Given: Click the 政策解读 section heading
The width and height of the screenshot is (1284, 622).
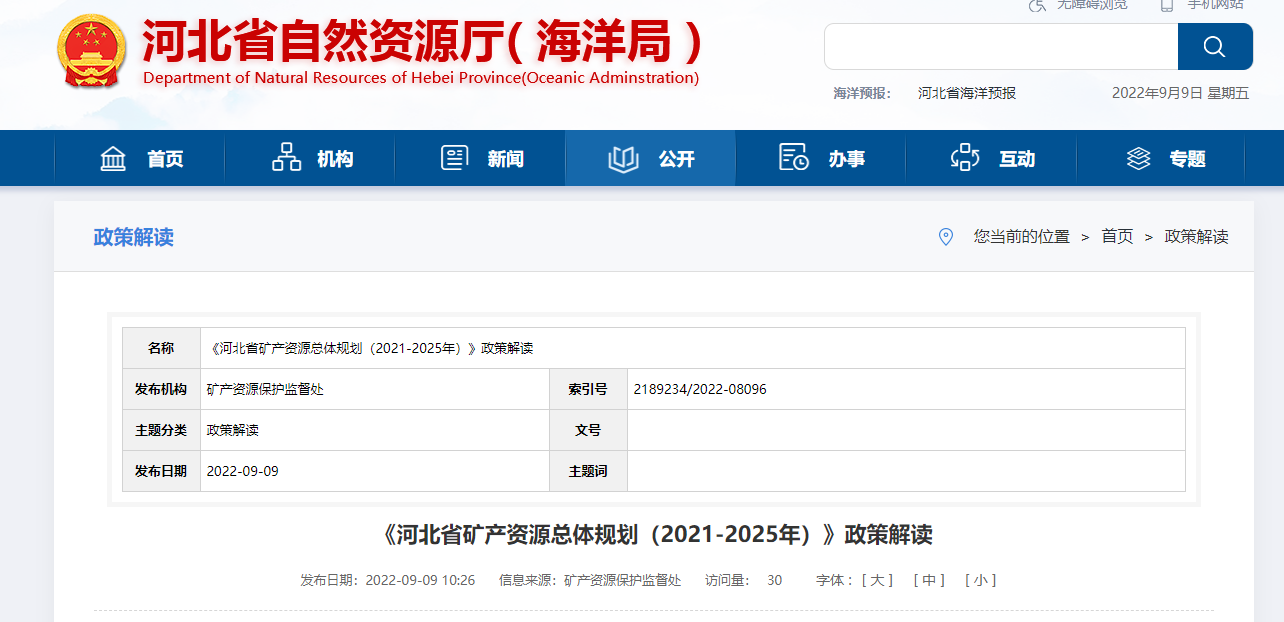Looking at the screenshot, I should tap(133, 237).
